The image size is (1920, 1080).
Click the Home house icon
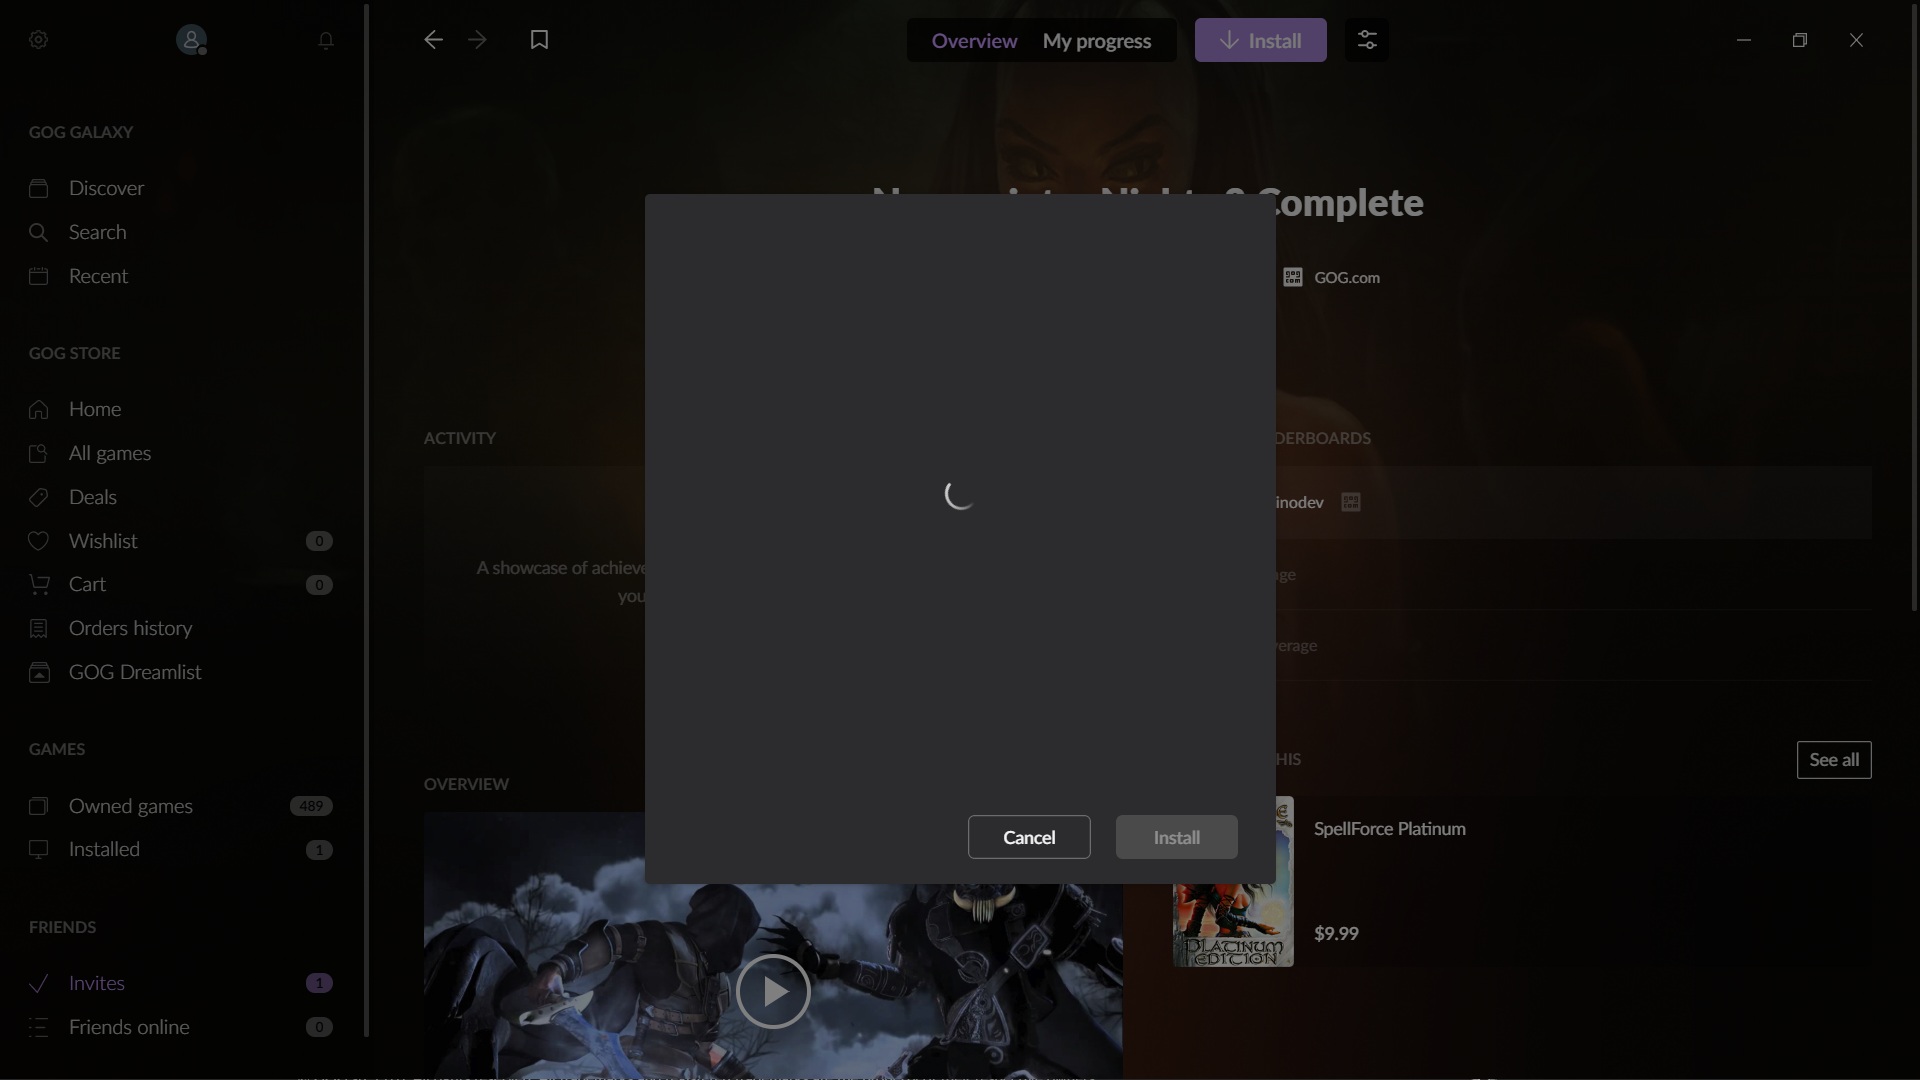click(x=38, y=409)
